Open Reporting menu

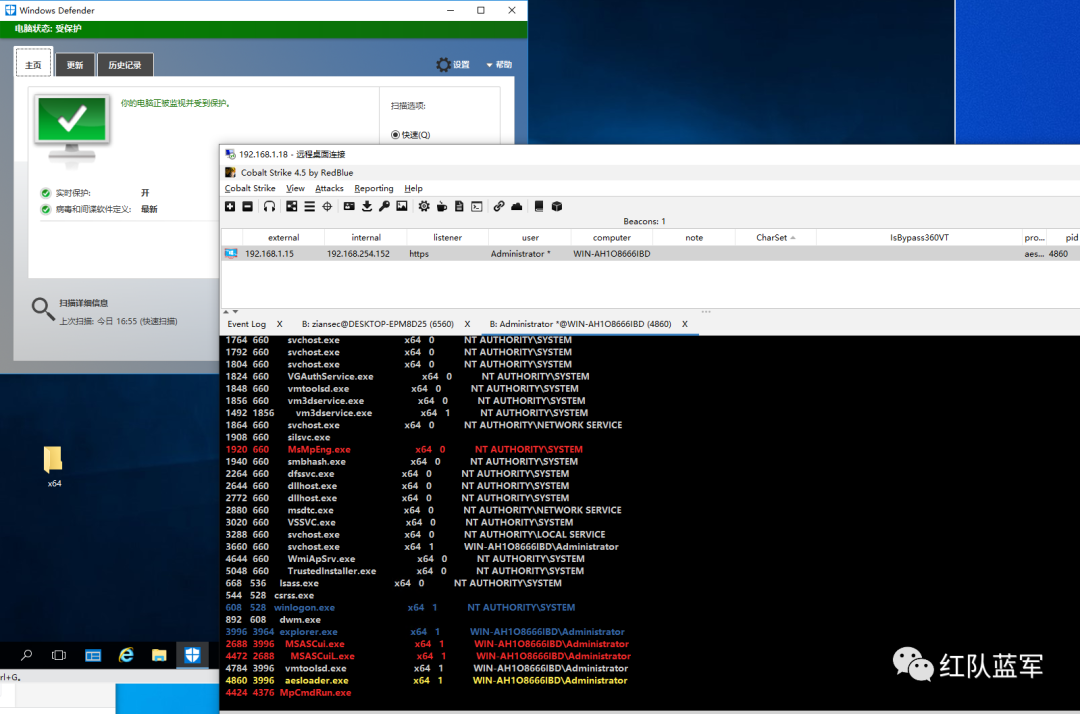click(373, 189)
